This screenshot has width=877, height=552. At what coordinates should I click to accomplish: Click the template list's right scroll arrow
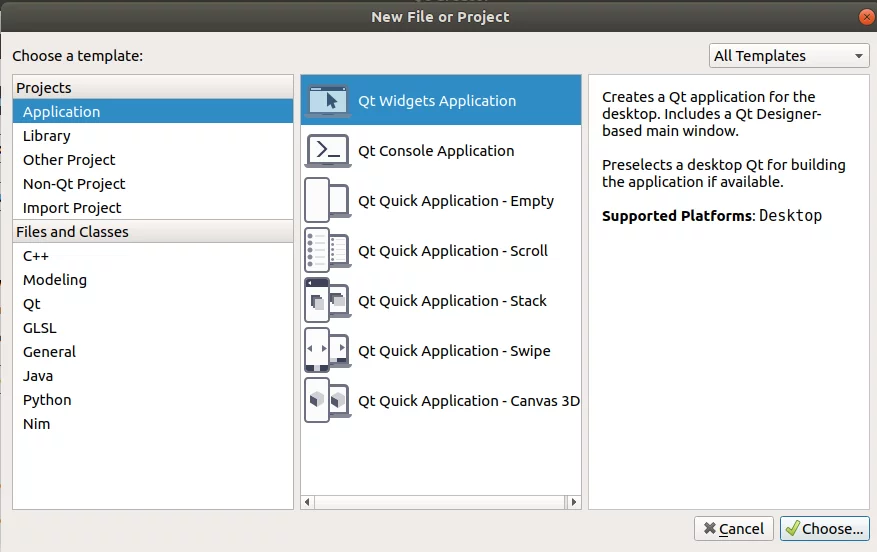click(574, 502)
